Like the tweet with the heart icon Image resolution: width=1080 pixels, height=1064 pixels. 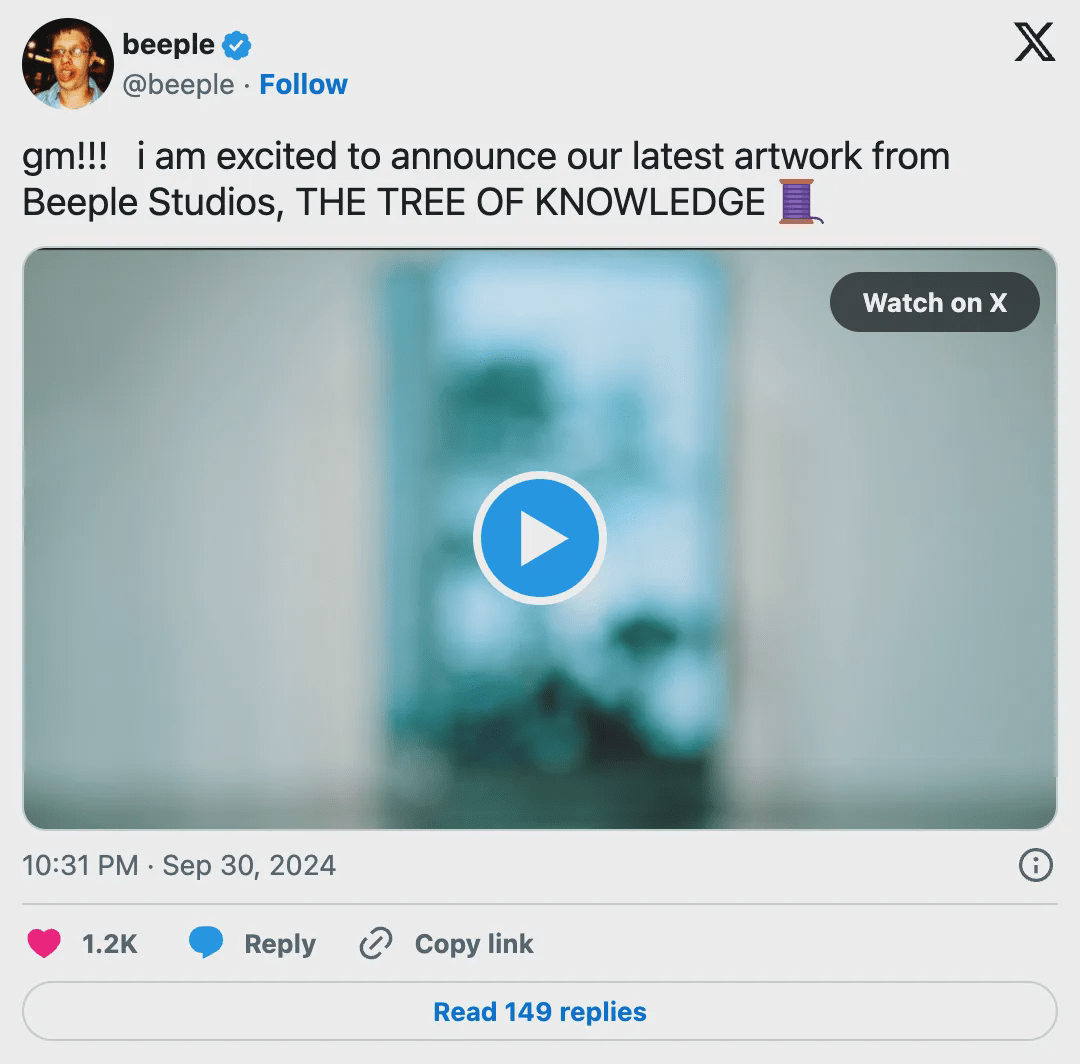[44, 944]
